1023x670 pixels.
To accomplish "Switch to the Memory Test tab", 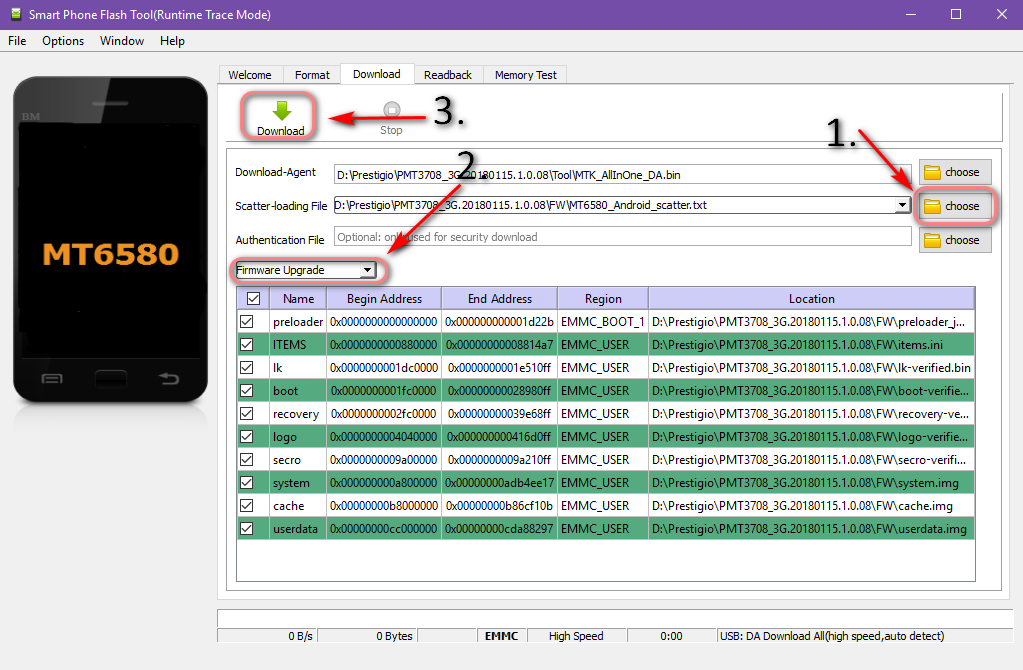I will [x=525, y=75].
